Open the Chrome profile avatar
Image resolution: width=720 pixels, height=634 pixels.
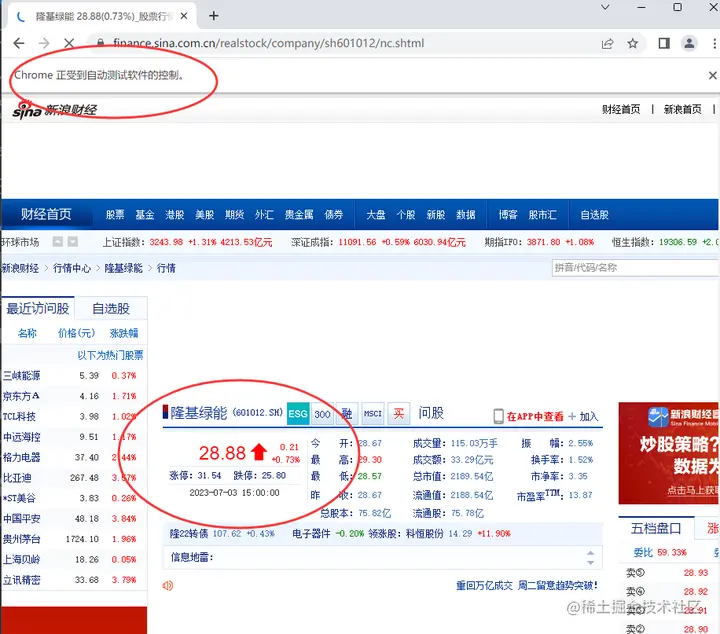(689, 43)
